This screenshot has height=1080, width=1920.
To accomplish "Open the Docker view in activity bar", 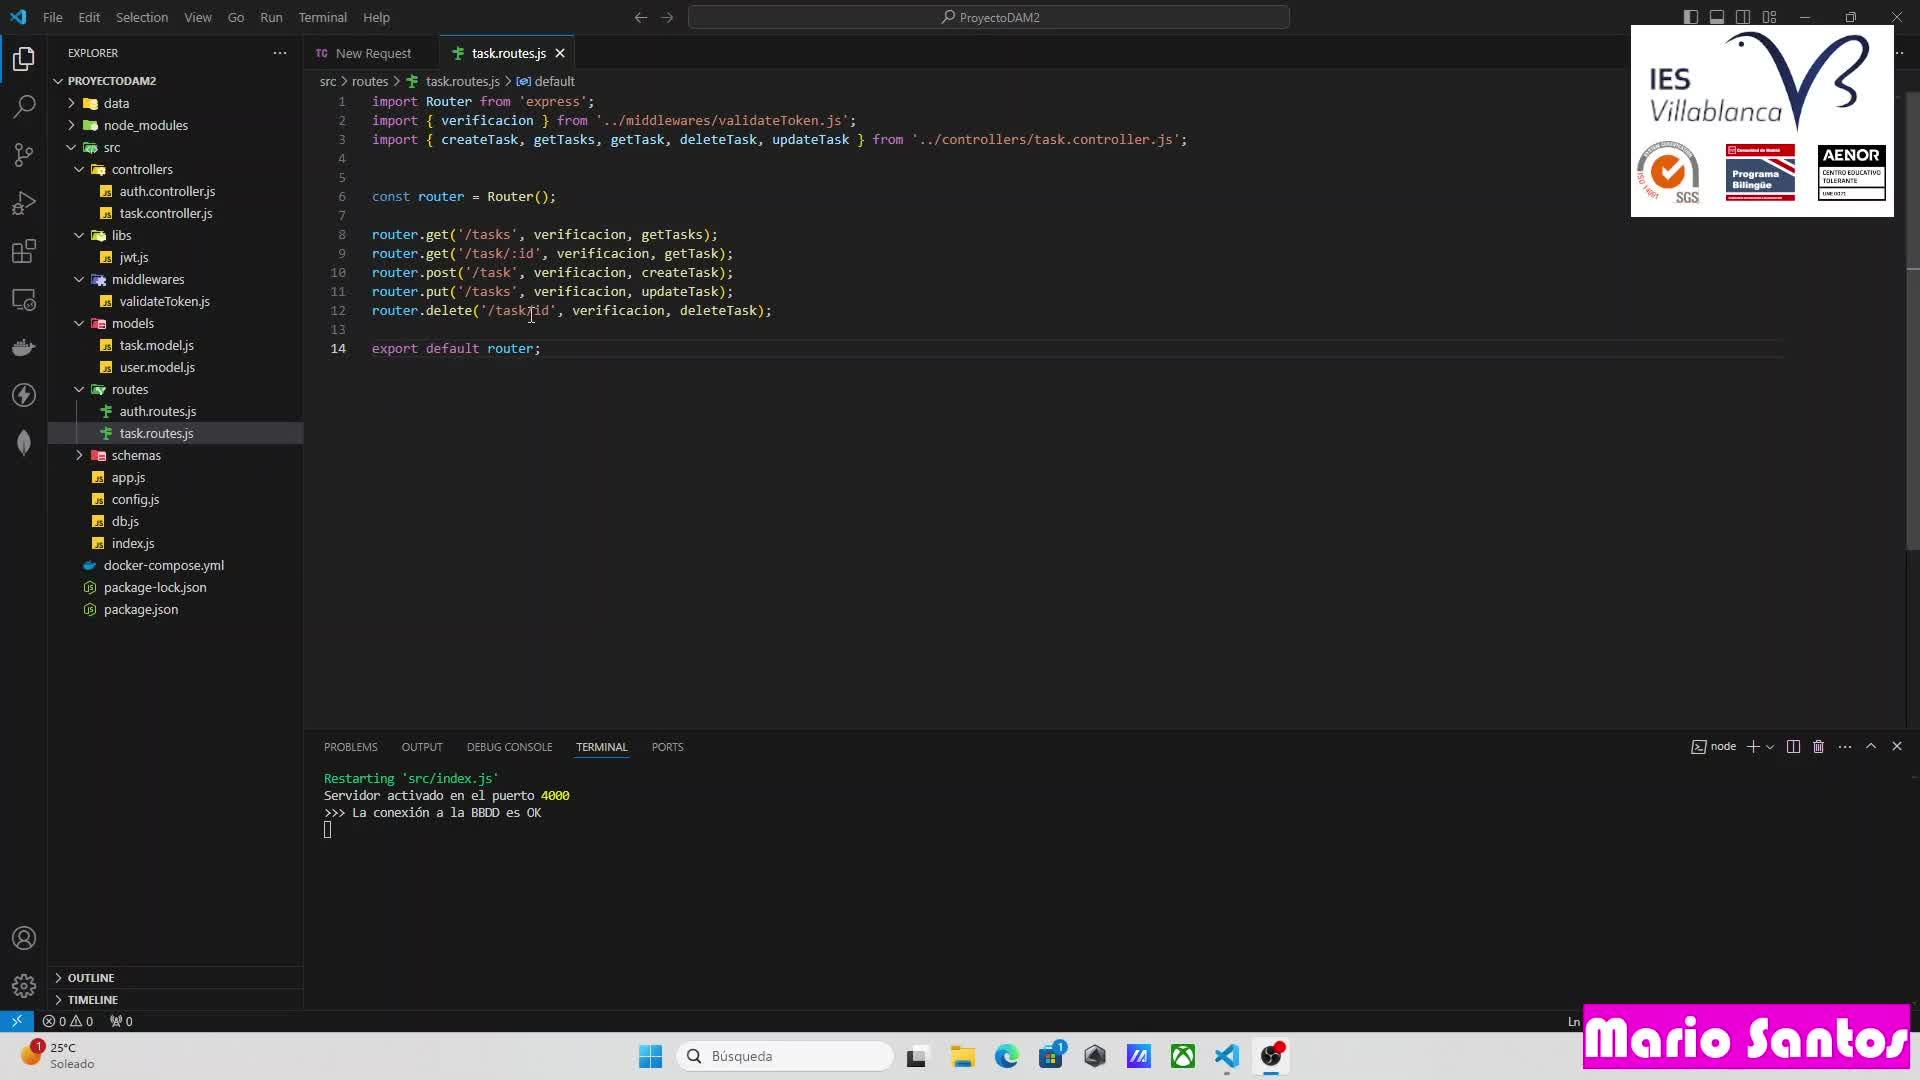I will point(24,348).
